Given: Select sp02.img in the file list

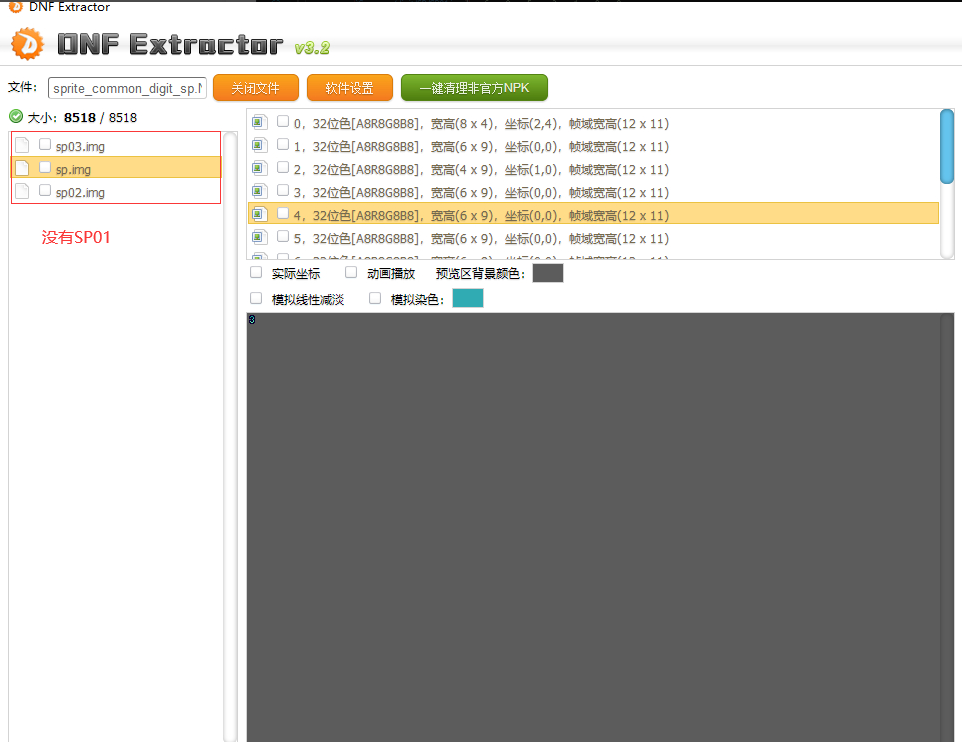Looking at the screenshot, I should pos(80,192).
